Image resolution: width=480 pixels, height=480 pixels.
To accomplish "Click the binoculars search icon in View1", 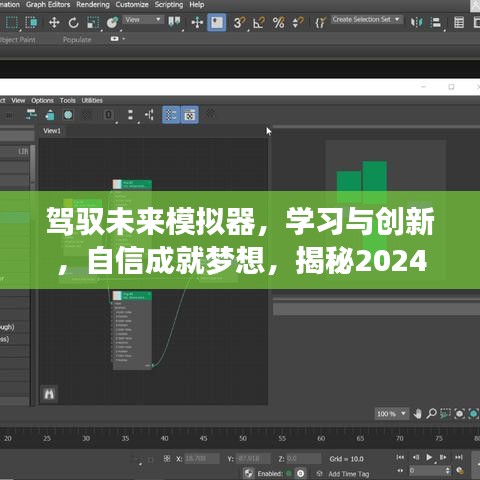I will click(x=49, y=394).
